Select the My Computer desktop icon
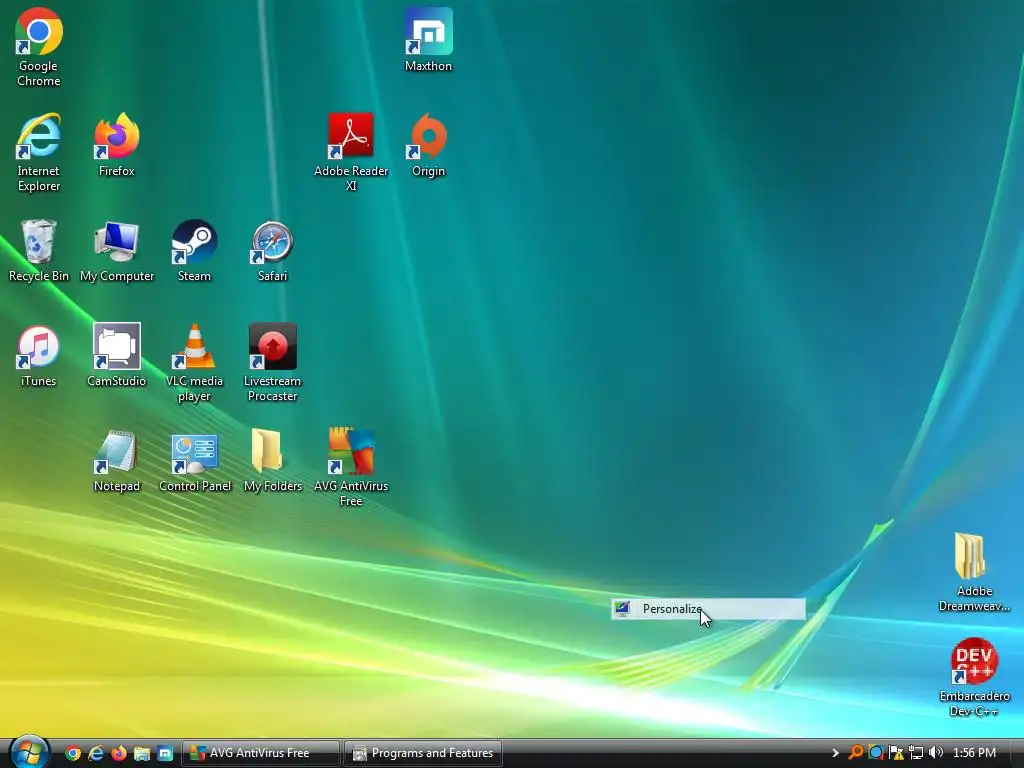The width and height of the screenshot is (1024, 768). [117, 251]
